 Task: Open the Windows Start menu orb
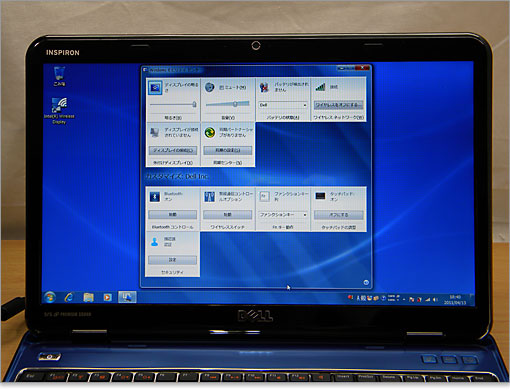50,297
